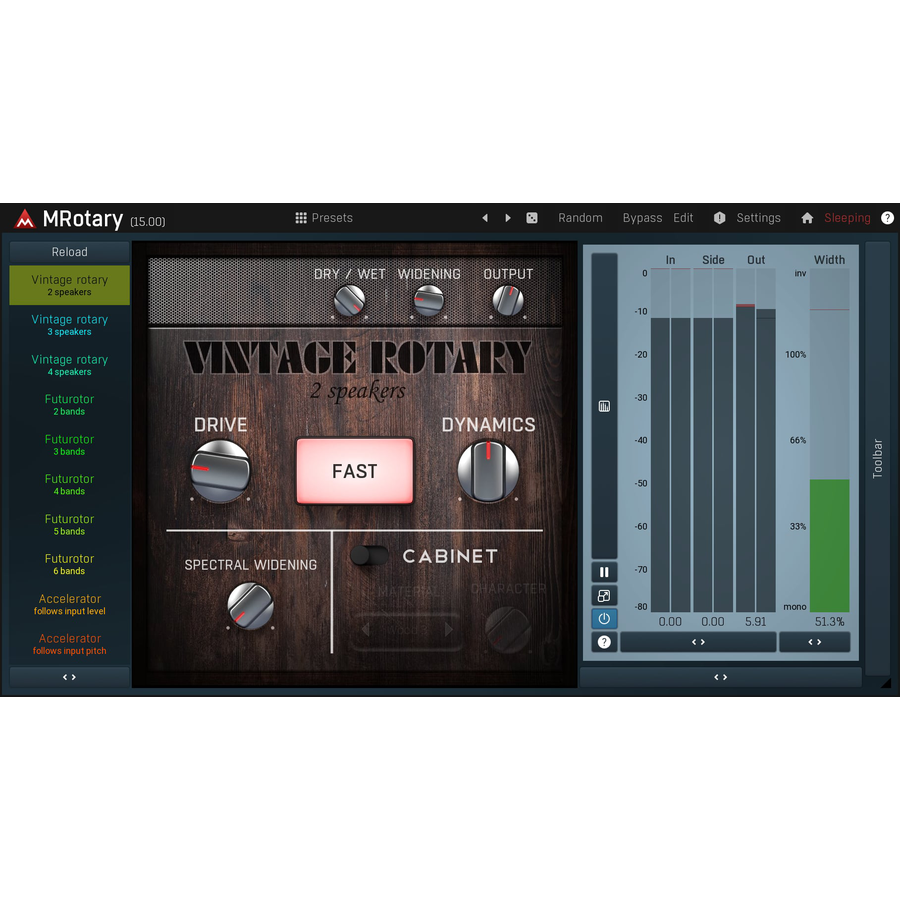Image resolution: width=900 pixels, height=900 pixels.
Task: Toggle the meter power button
Action: coord(604,619)
